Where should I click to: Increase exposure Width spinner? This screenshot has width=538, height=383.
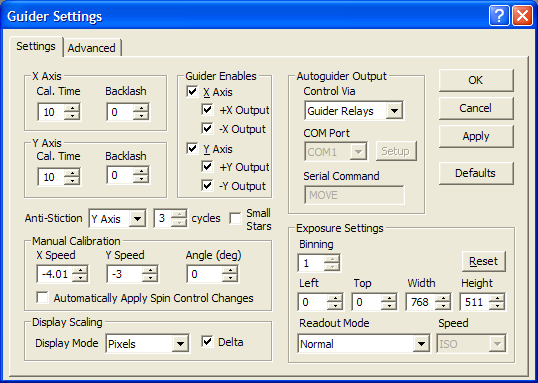443,298
